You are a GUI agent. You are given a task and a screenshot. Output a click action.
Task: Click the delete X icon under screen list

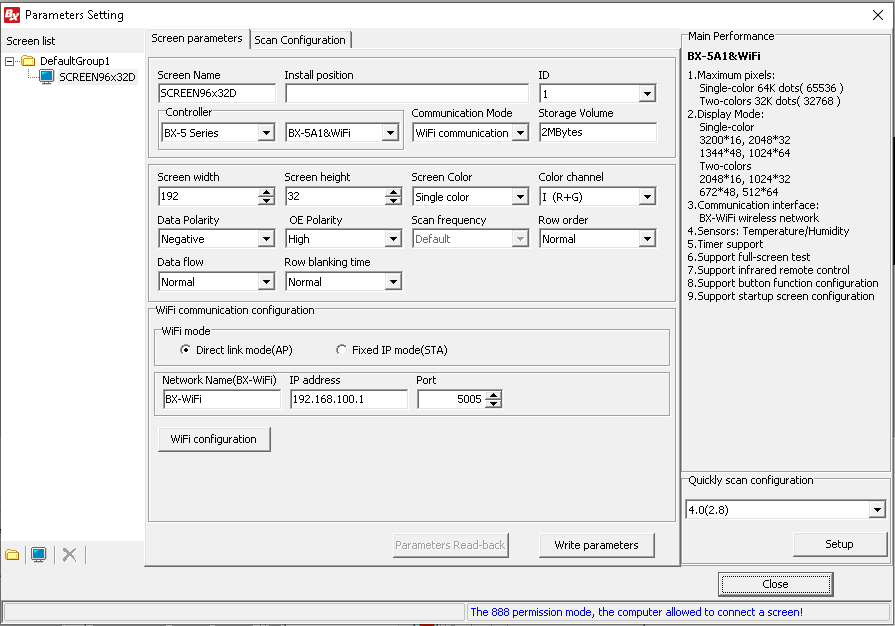69,555
